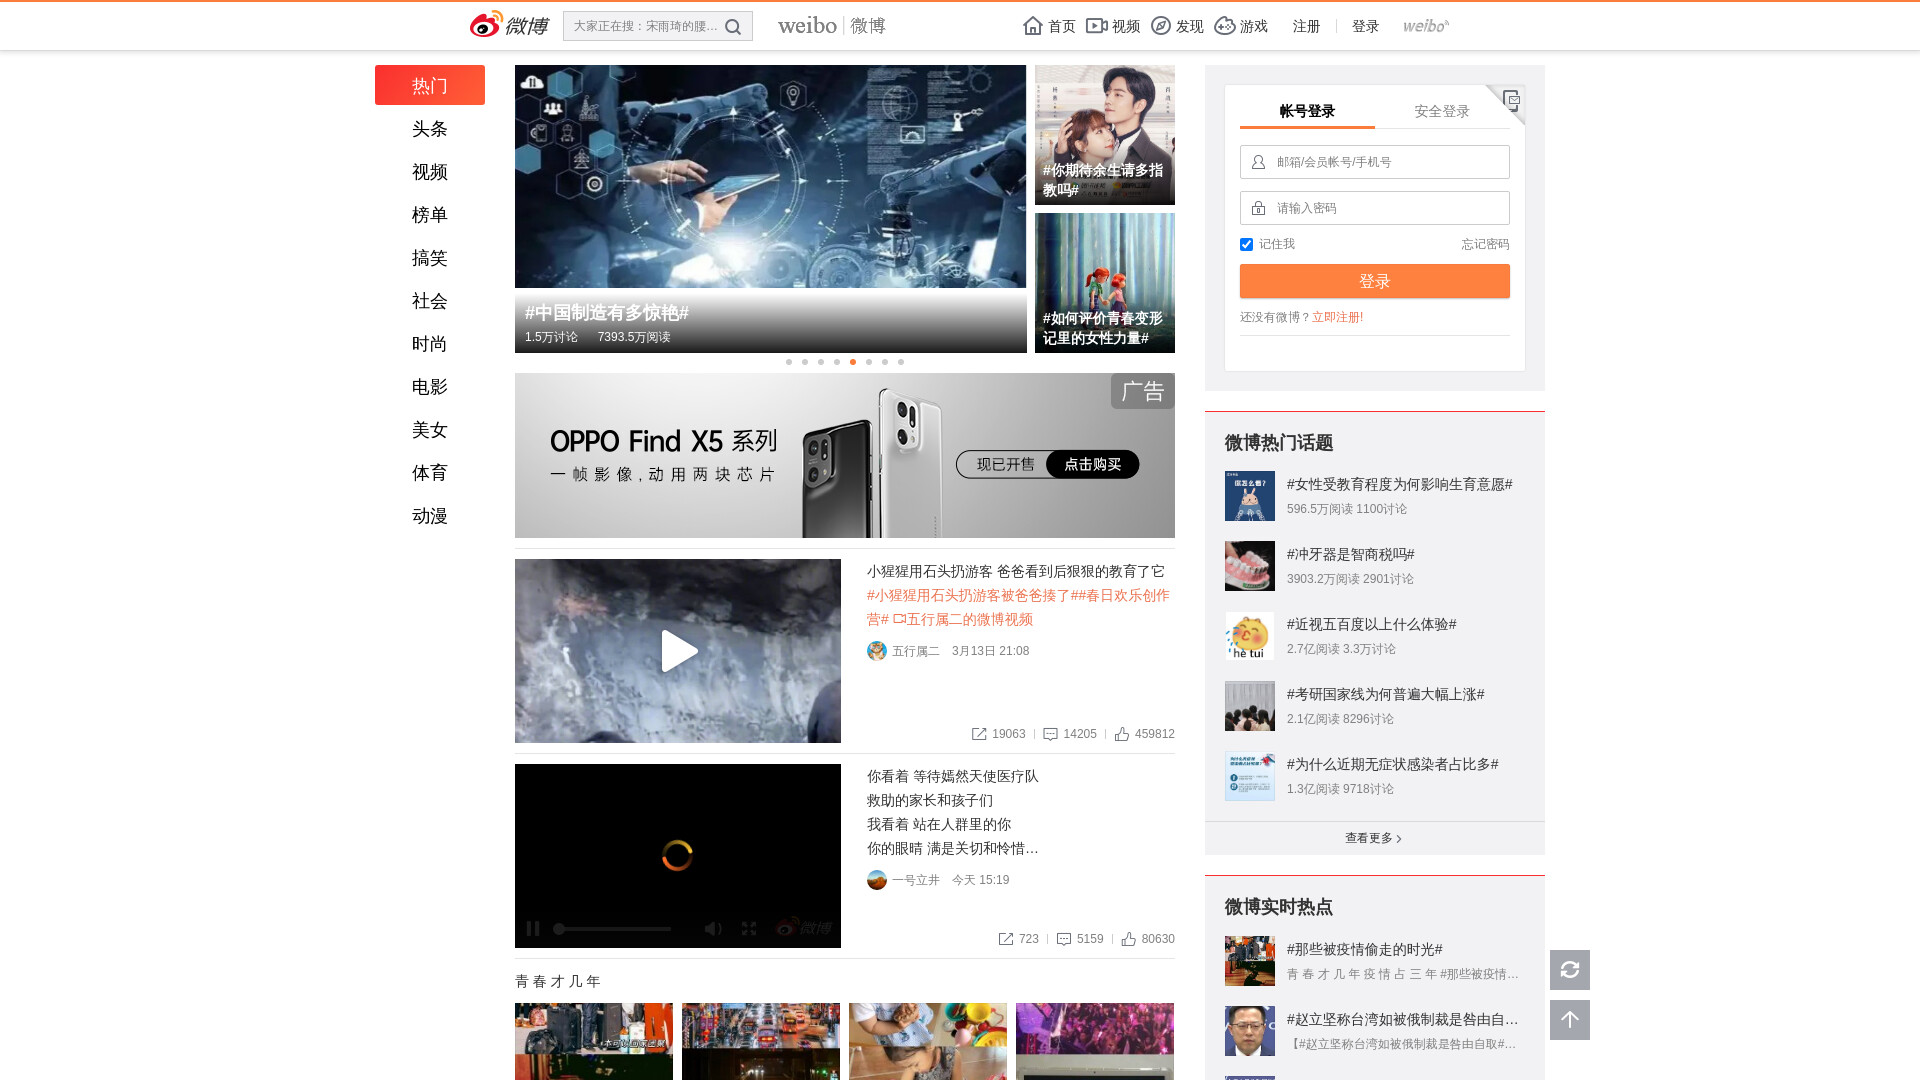Select 时尚 category in left sidebar

click(x=430, y=344)
